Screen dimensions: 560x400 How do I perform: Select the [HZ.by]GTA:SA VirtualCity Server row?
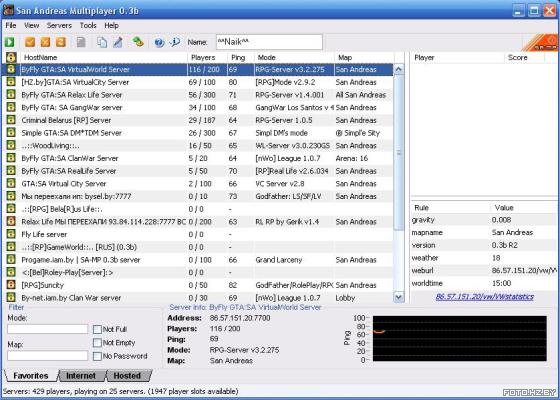pos(198,82)
